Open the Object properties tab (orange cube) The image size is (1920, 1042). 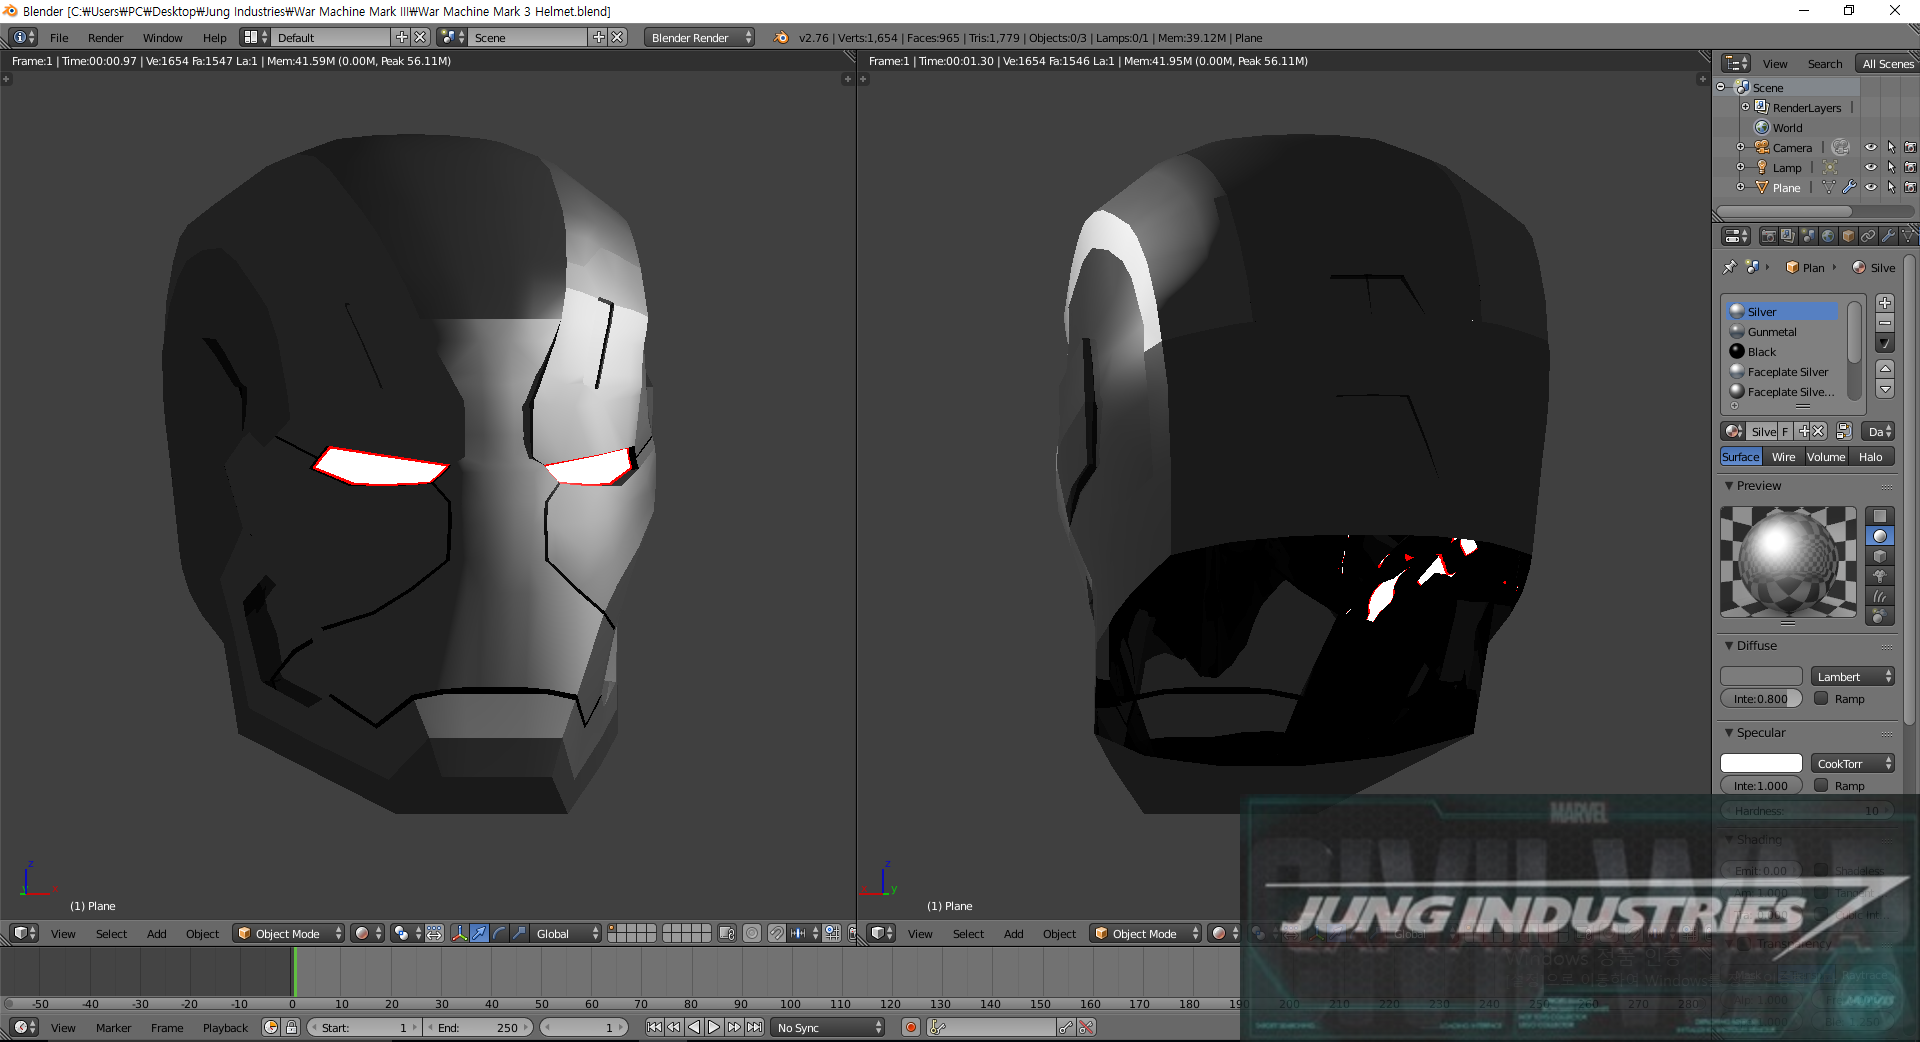pyautogui.click(x=1848, y=236)
